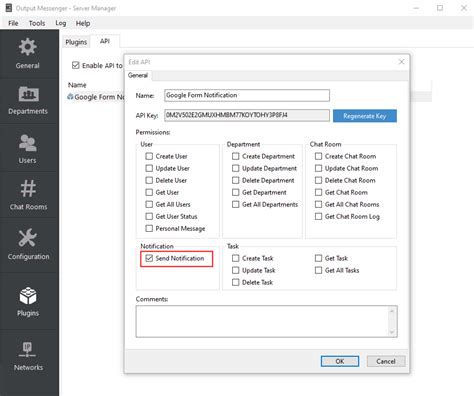
Task: Enable Update Task permission
Action: point(236,270)
